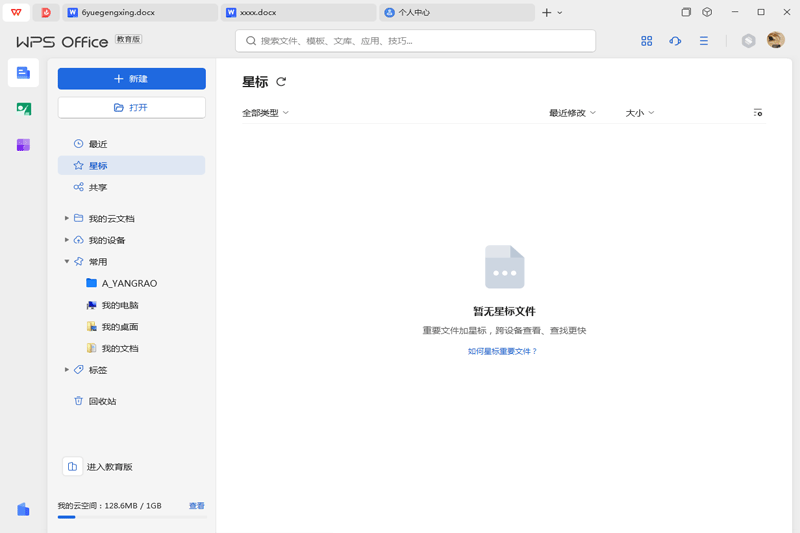Expand the 我的云文档 tree node

67,218
